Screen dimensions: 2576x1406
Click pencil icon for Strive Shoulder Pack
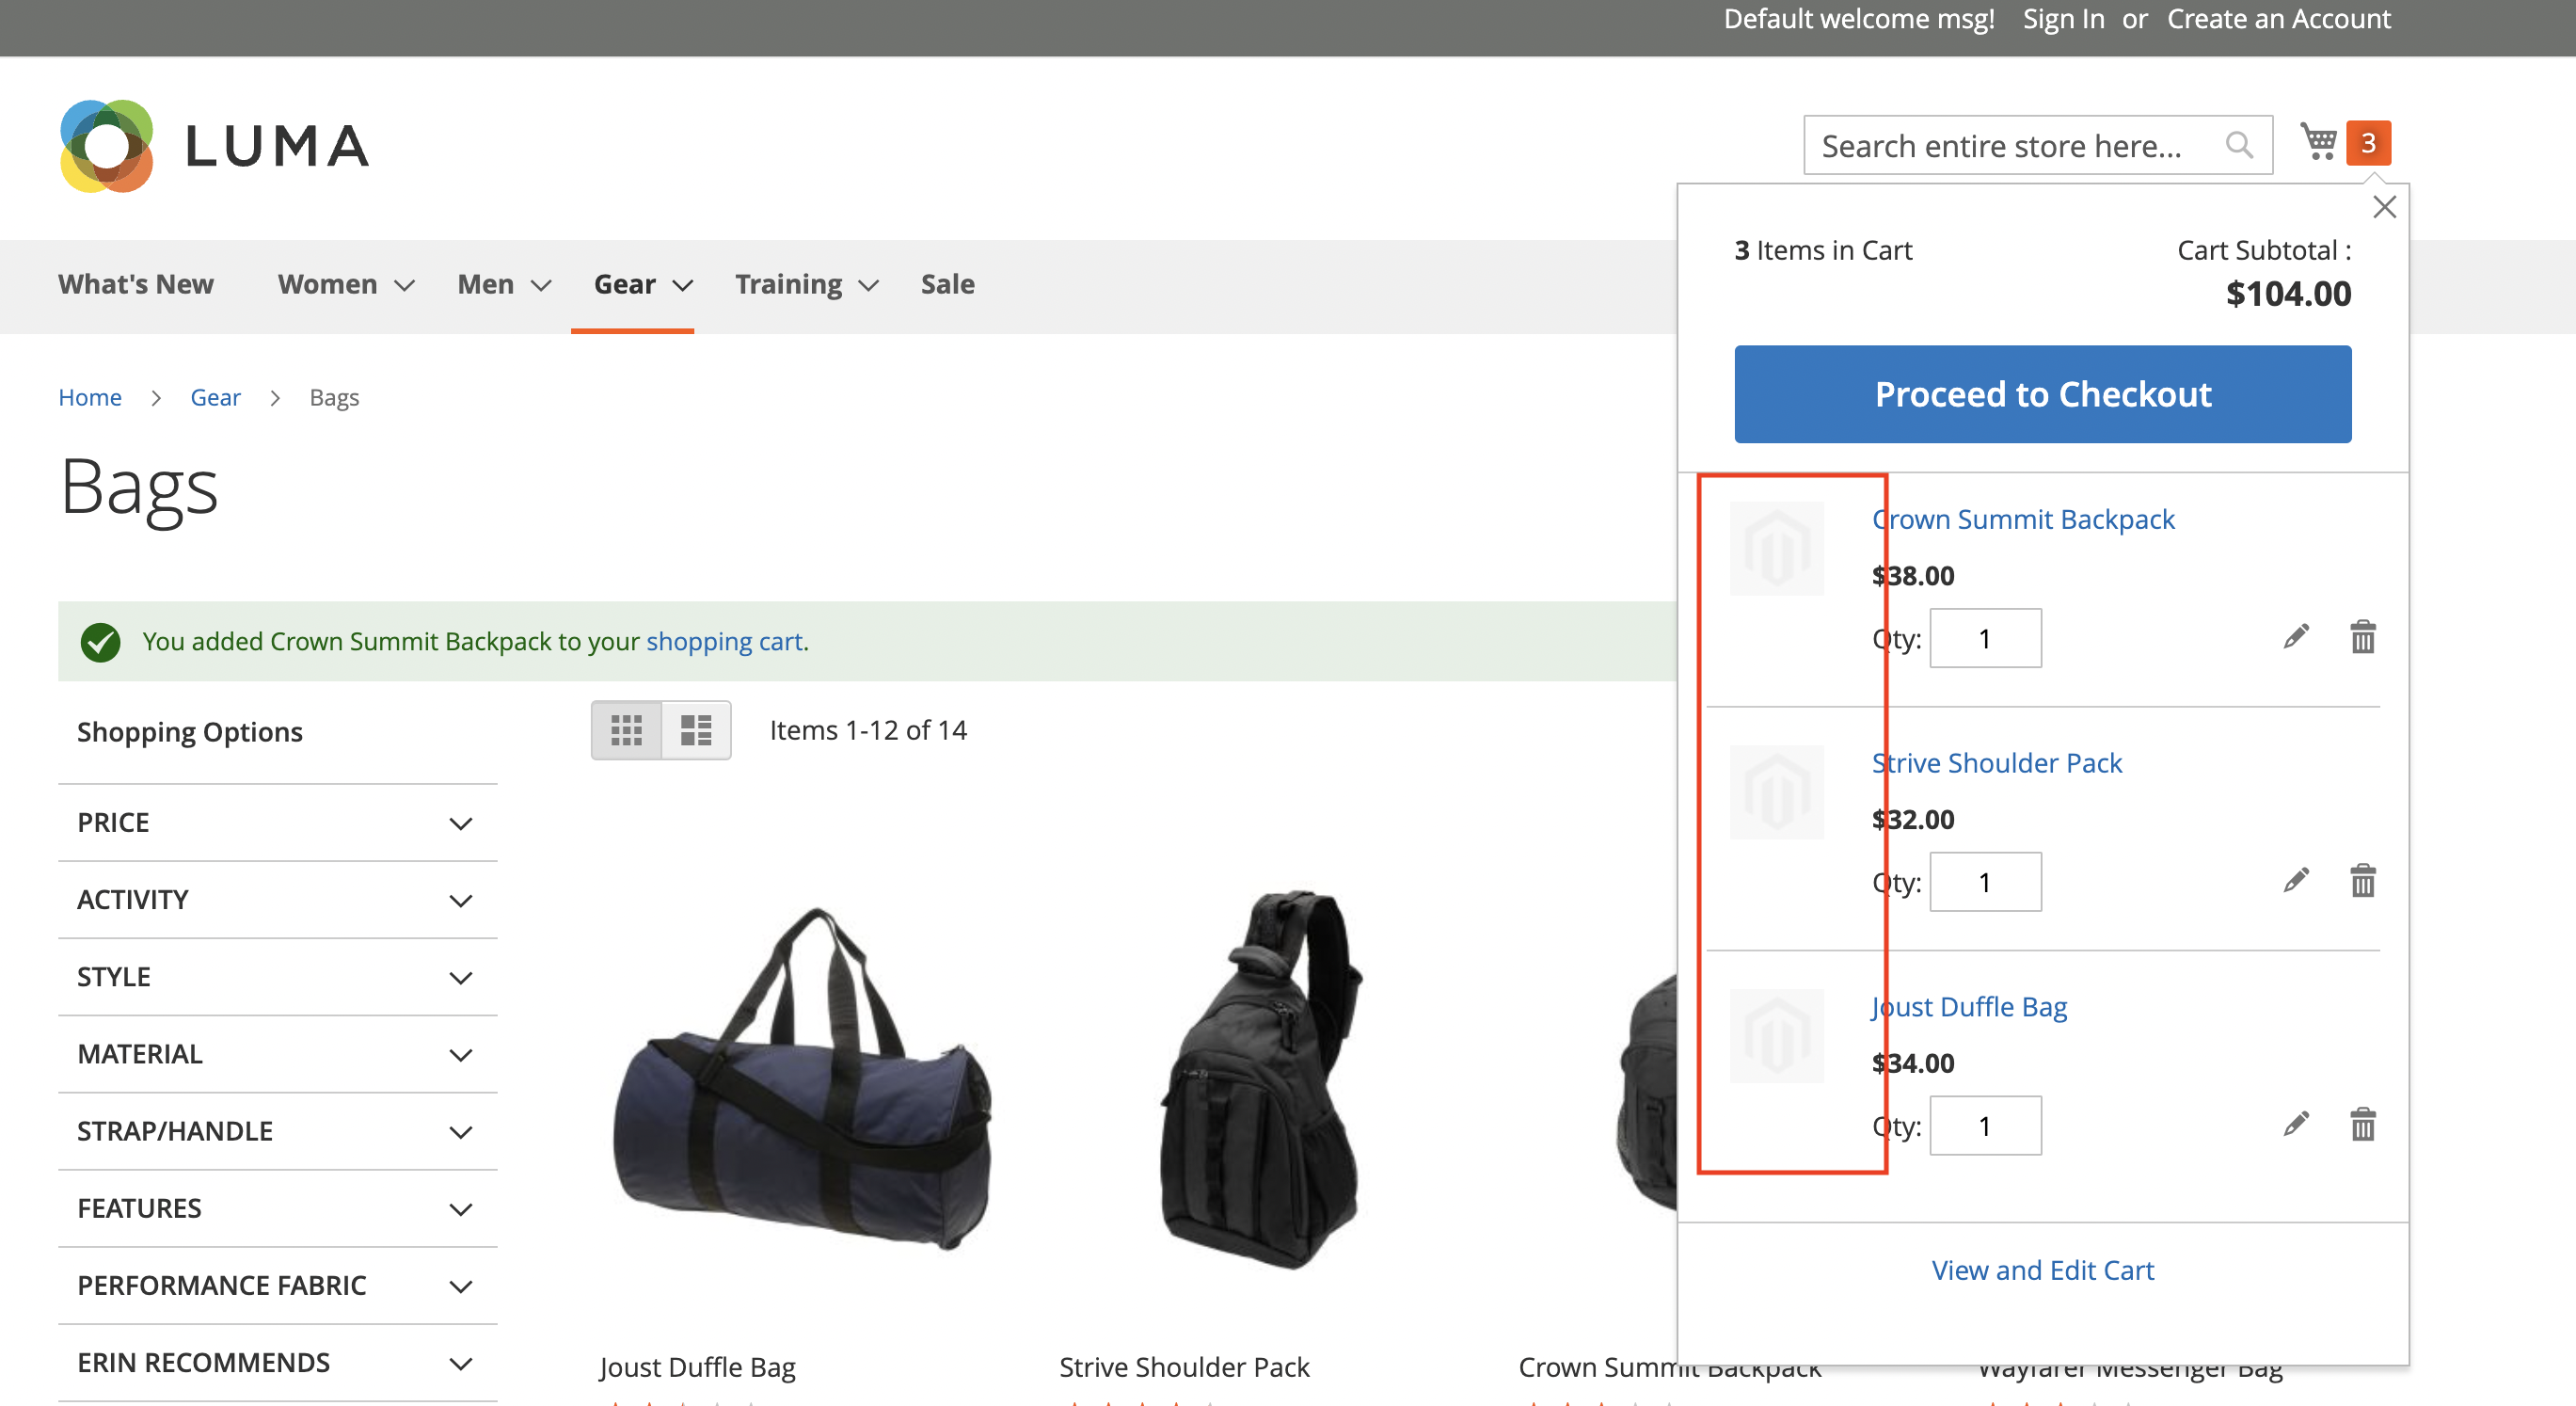point(2296,880)
